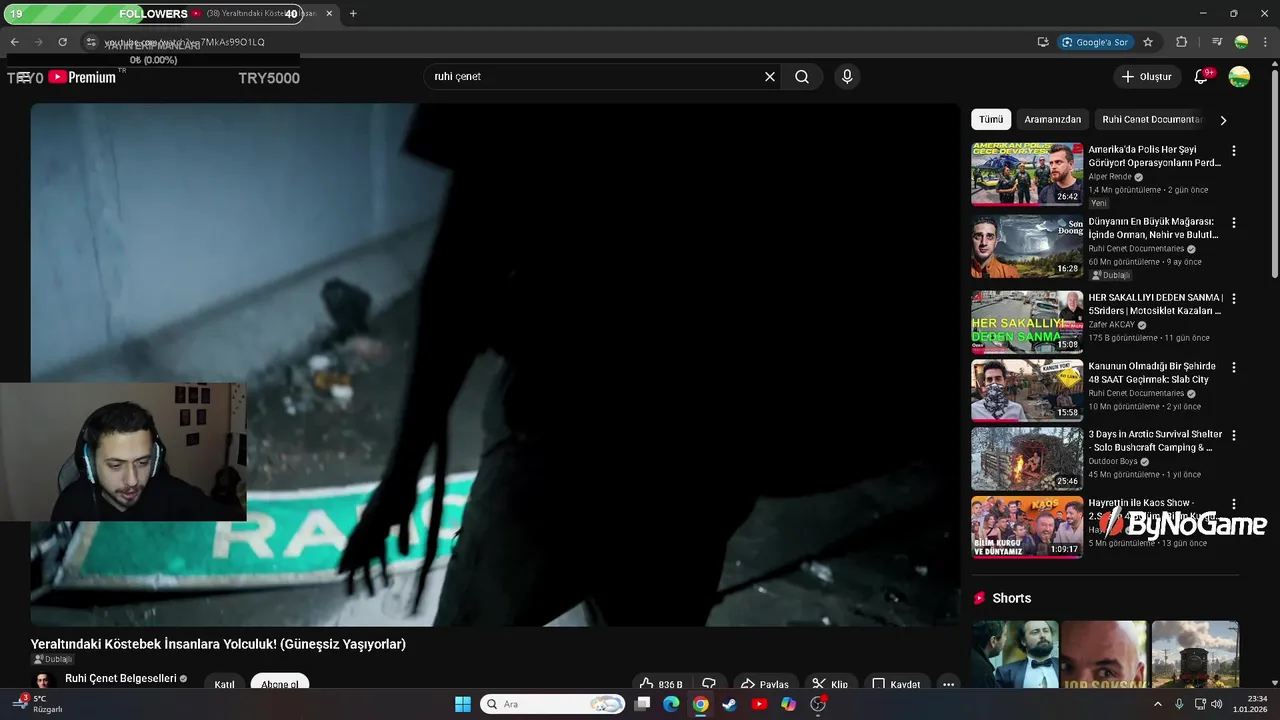Click the Klip scissors button
Viewport: 1280px width, 720px height.
[x=830, y=684]
